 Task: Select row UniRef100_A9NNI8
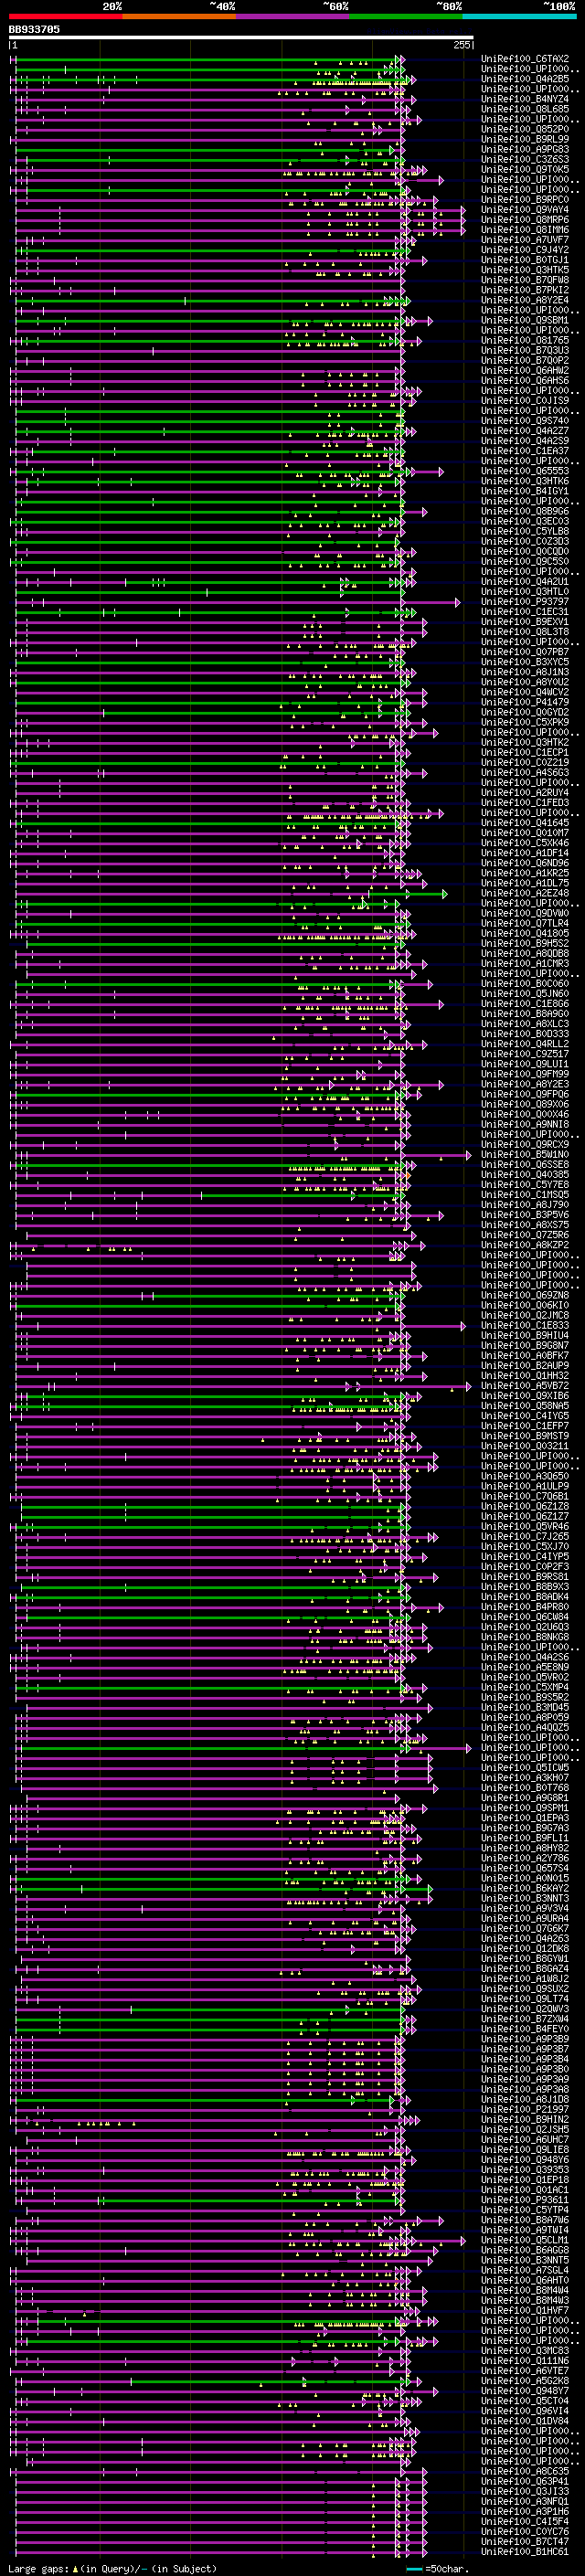click(x=525, y=1125)
